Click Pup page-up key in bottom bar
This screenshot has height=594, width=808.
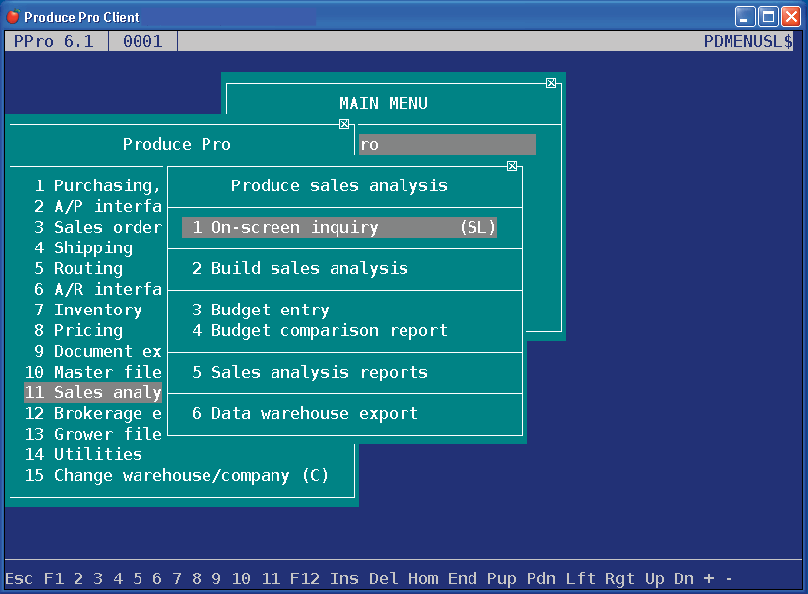(x=502, y=579)
